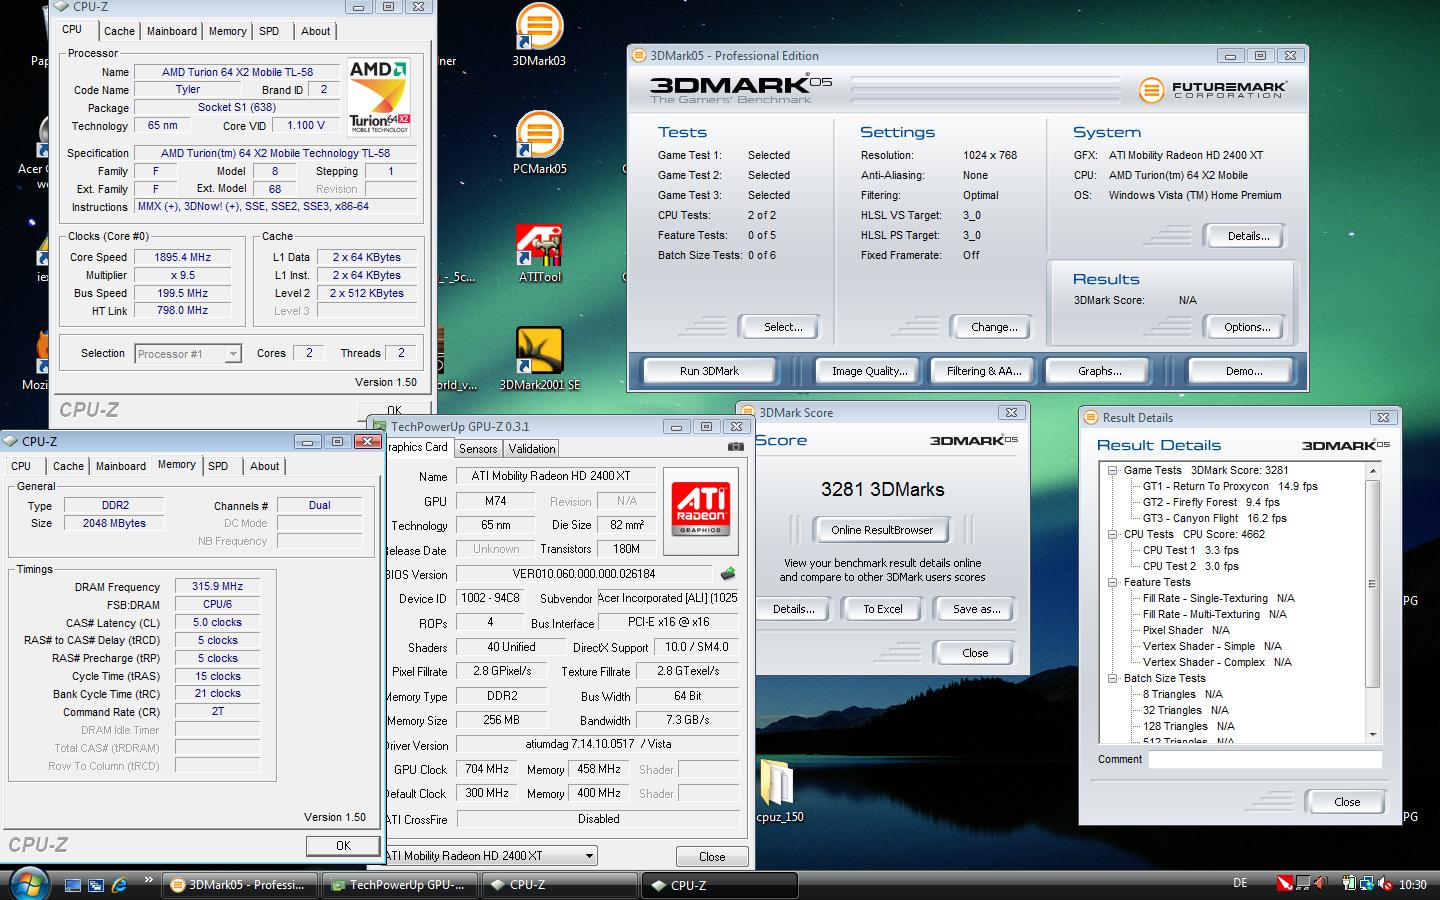Collapse the Batch Size Tests node

click(x=1112, y=678)
